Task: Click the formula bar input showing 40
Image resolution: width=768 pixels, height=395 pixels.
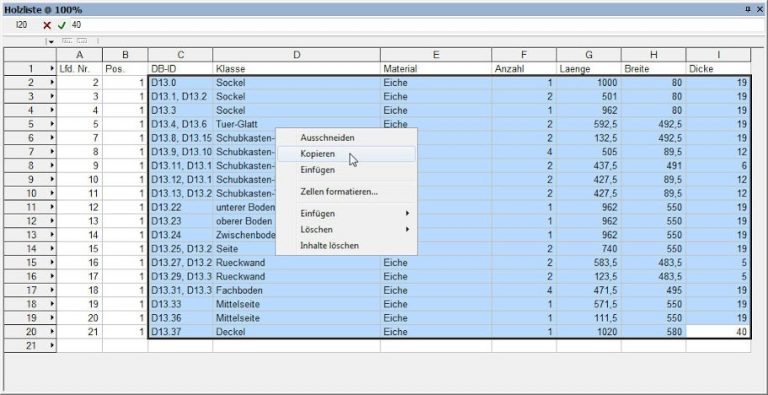Action: pos(416,25)
